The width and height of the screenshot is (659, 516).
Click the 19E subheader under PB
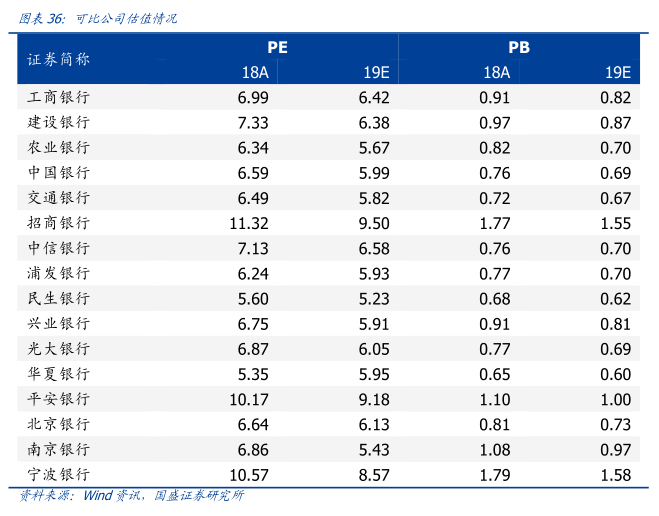click(617, 73)
